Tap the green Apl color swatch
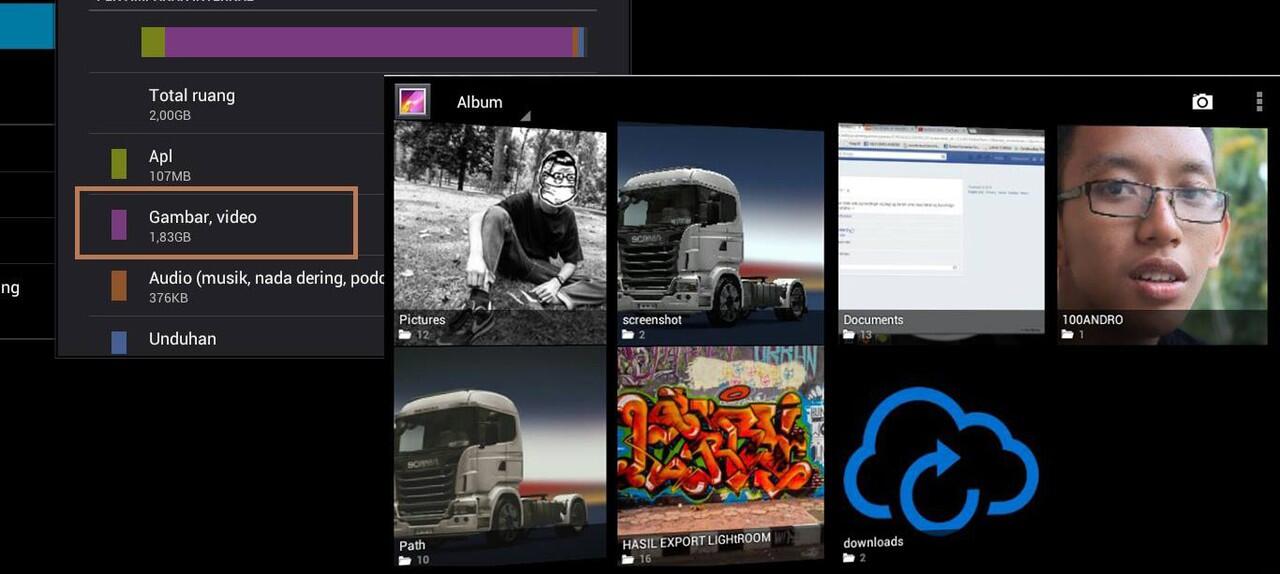The width and height of the screenshot is (1280, 574). click(119, 164)
